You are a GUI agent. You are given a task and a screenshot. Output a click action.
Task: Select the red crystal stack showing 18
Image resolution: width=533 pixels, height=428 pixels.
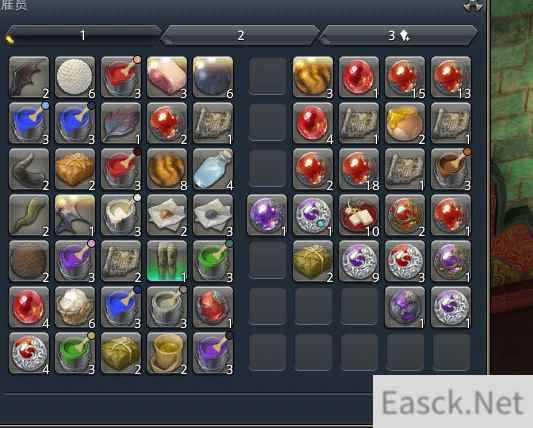point(359,169)
